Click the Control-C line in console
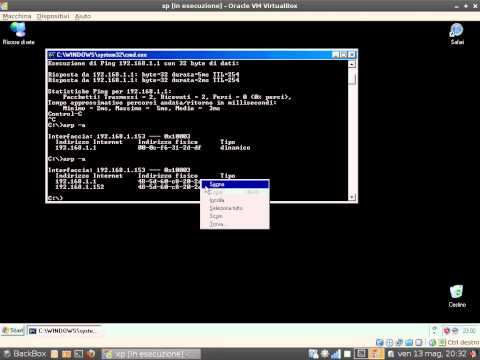480x360 pixels. point(65,114)
